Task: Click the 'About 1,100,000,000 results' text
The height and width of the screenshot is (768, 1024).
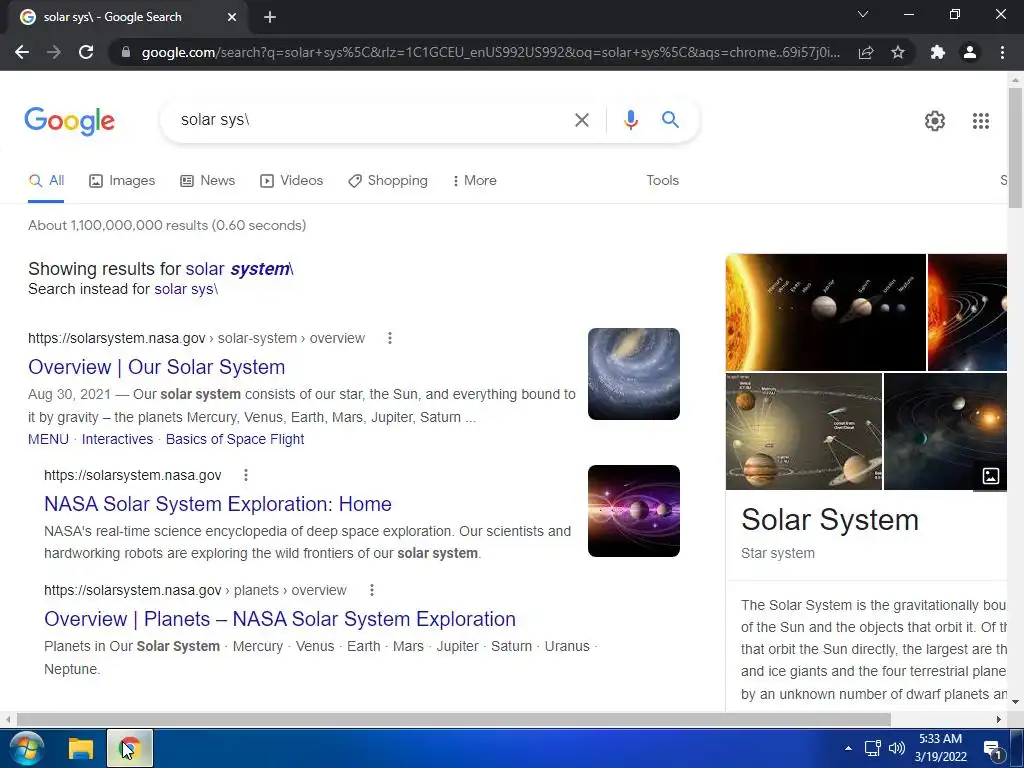Action: tap(167, 225)
